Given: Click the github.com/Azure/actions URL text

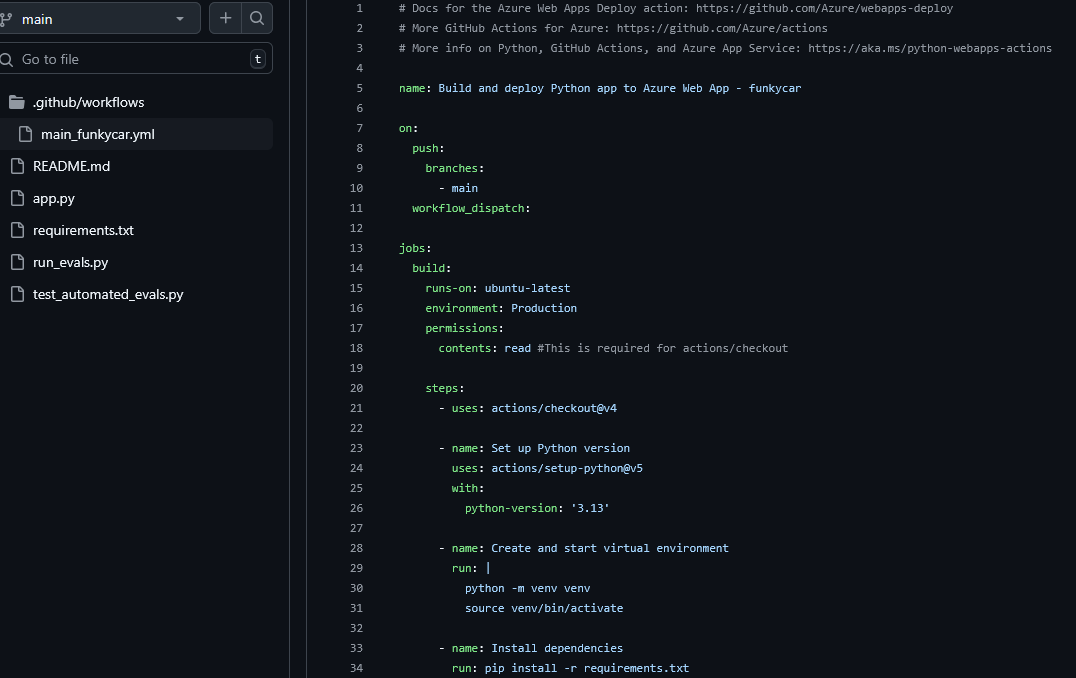Looking at the screenshot, I should (x=722, y=28).
